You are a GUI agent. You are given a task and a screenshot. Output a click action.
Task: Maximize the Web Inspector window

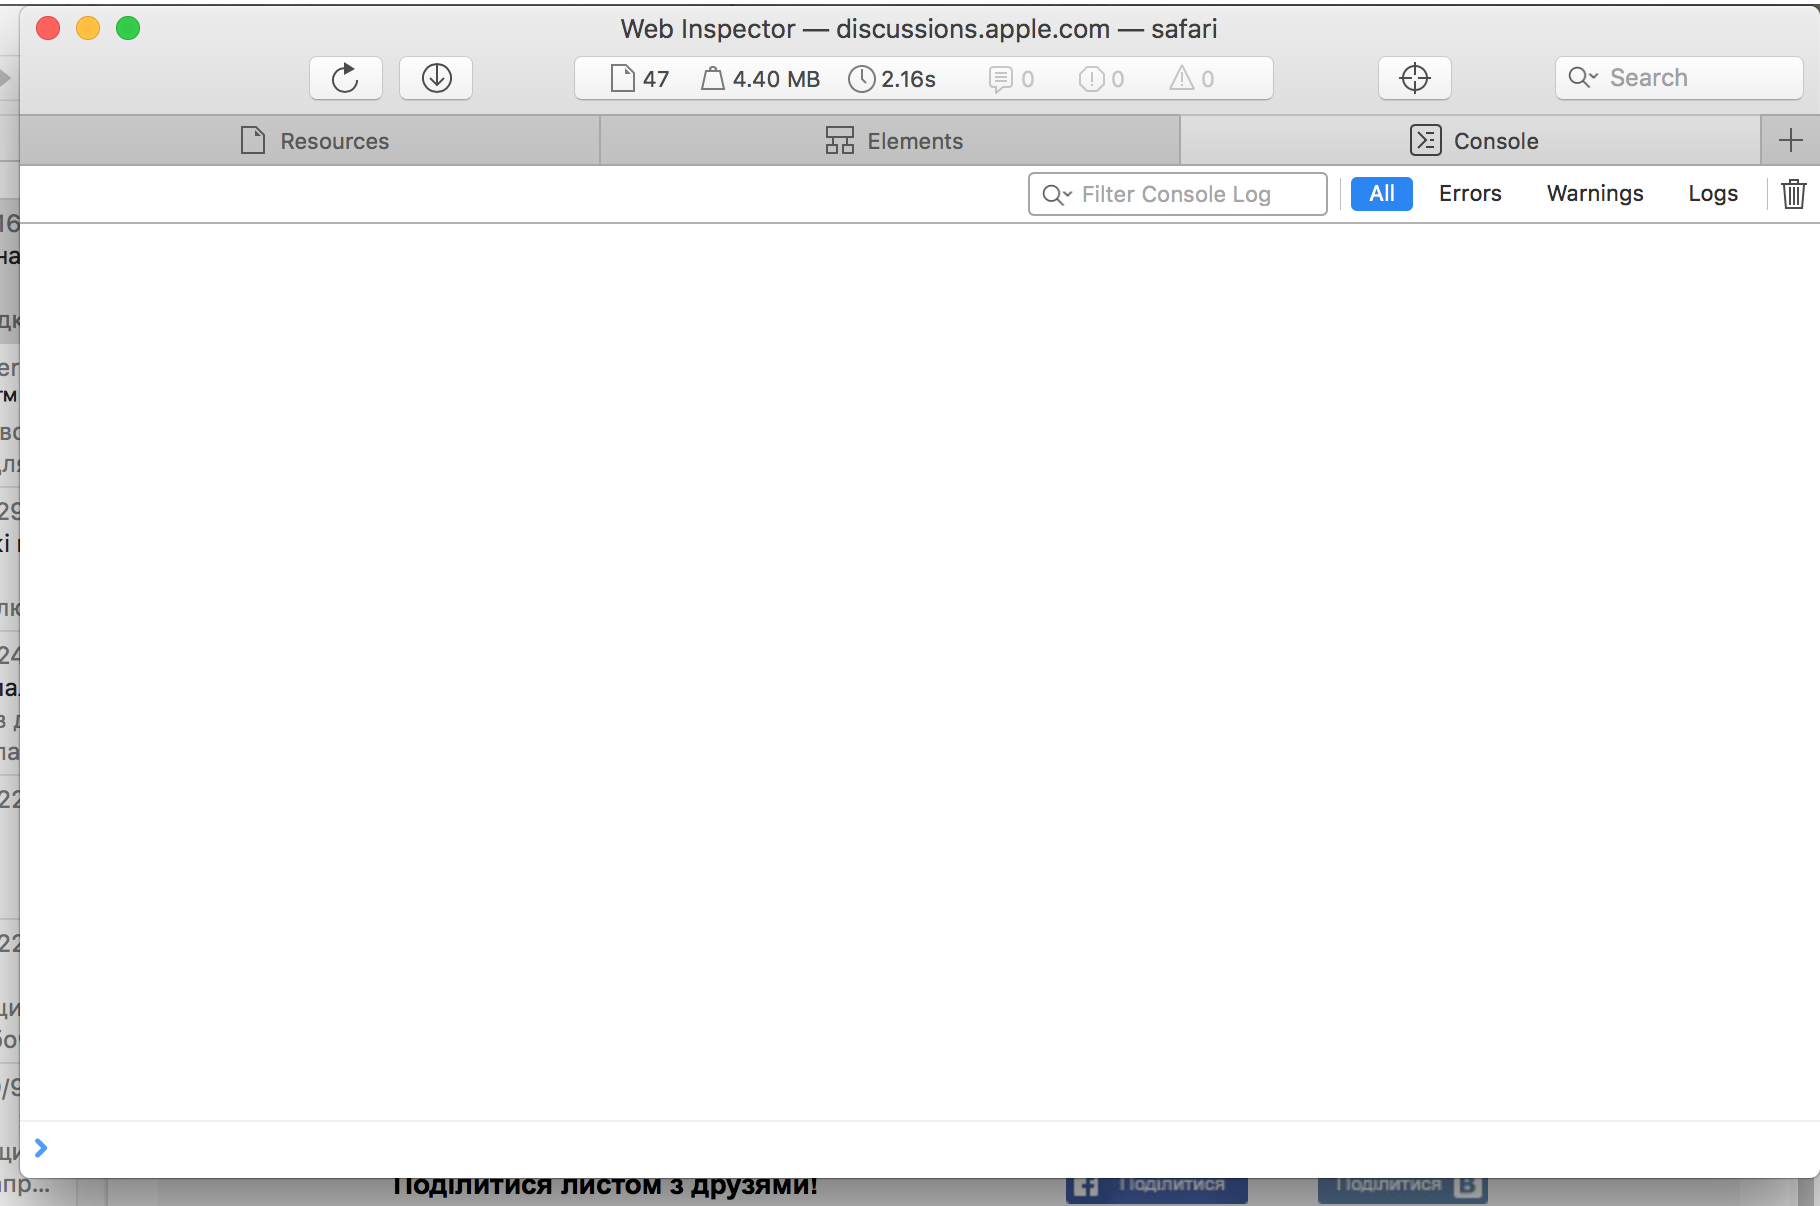coord(128,28)
